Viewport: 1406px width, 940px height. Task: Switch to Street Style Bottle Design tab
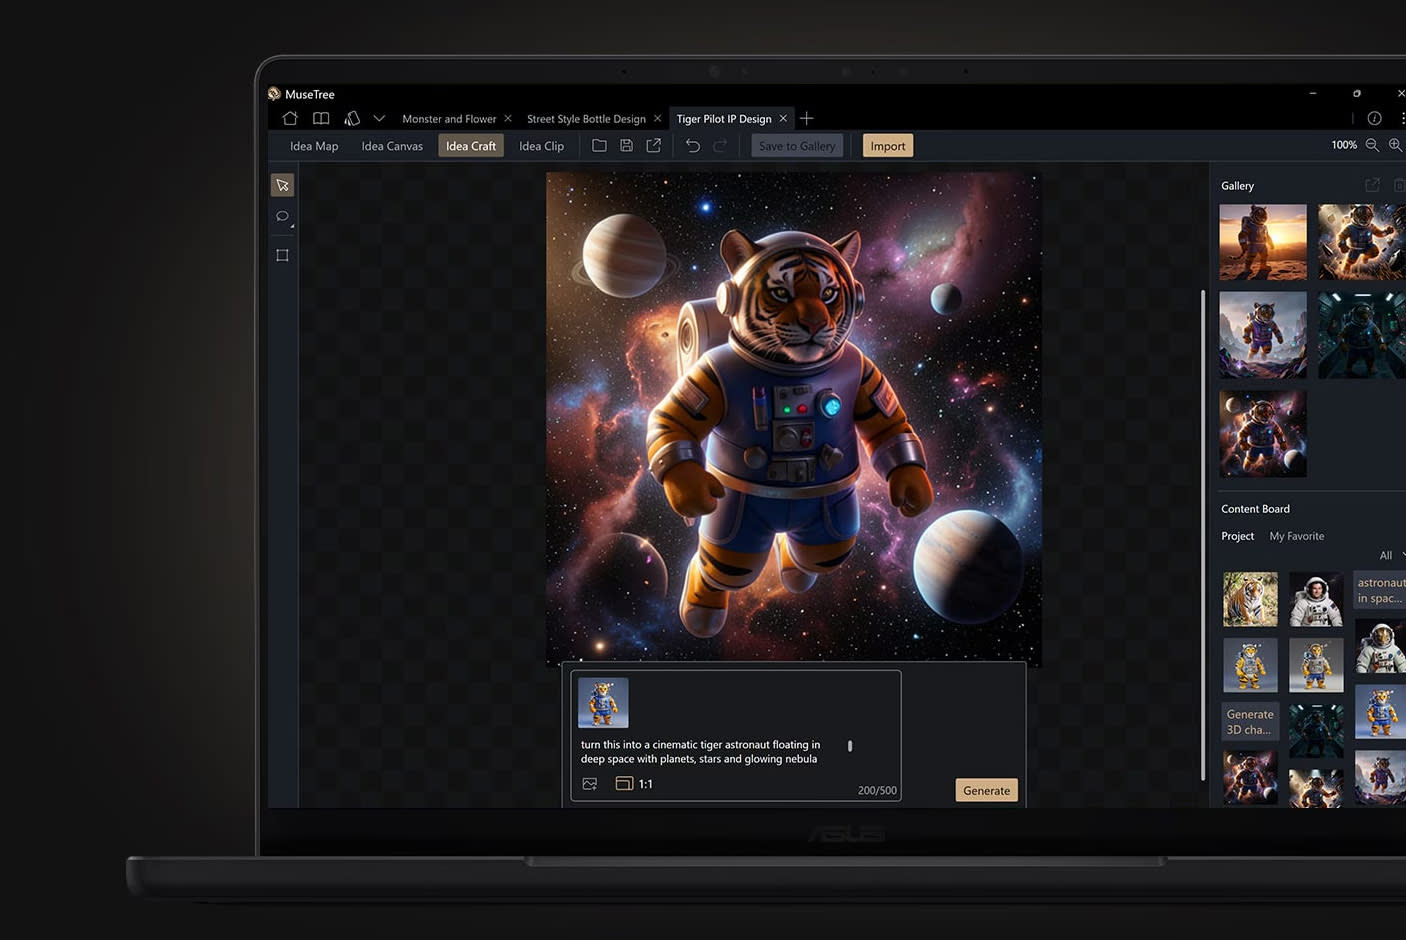586,119
